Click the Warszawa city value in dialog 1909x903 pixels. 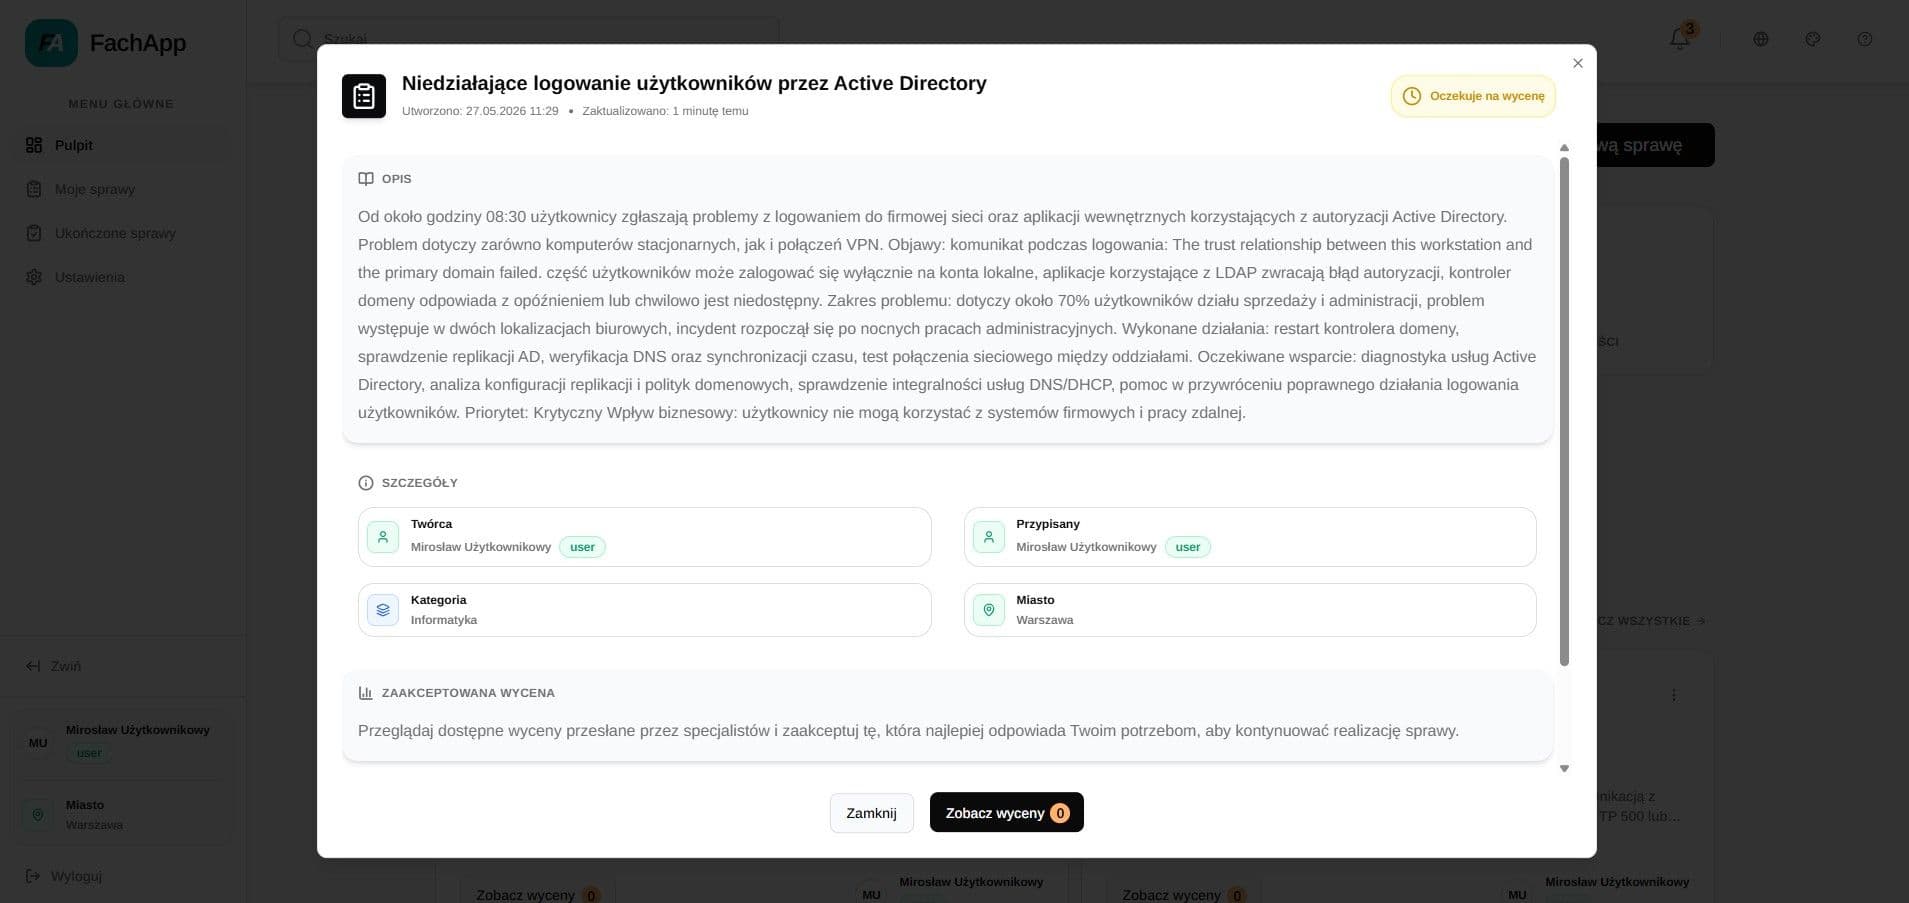pyautogui.click(x=1045, y=620)
